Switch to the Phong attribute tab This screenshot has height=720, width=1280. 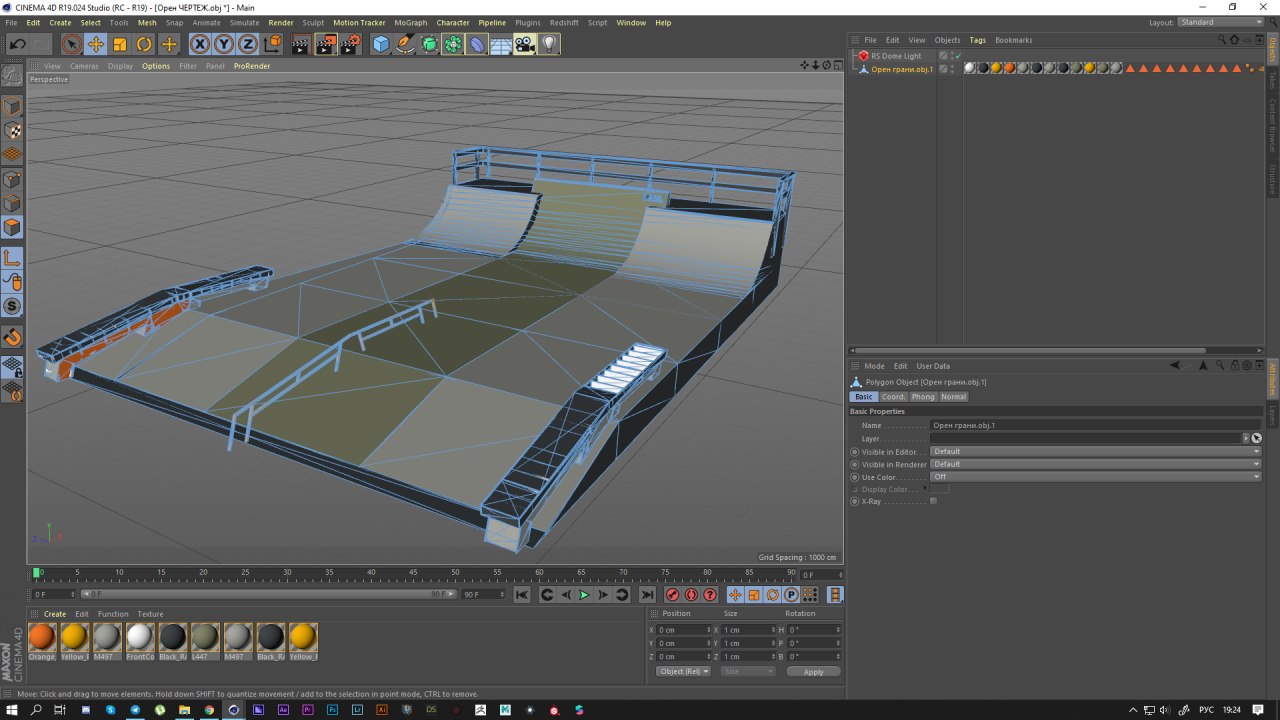tap(923, 397)
